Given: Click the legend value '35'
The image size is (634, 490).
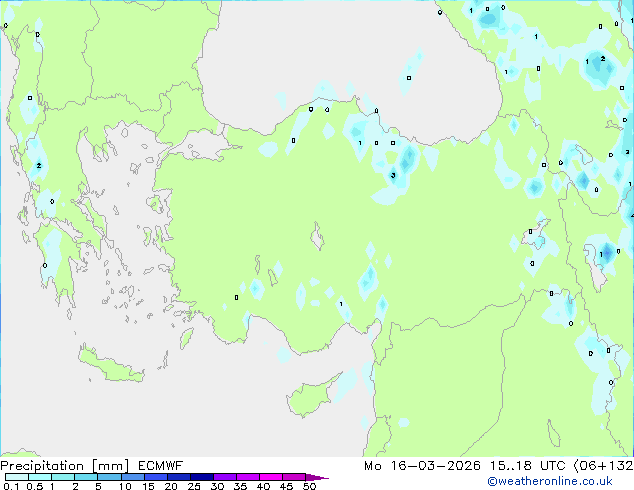Looking at the screenshot, I should pos(240,486).
